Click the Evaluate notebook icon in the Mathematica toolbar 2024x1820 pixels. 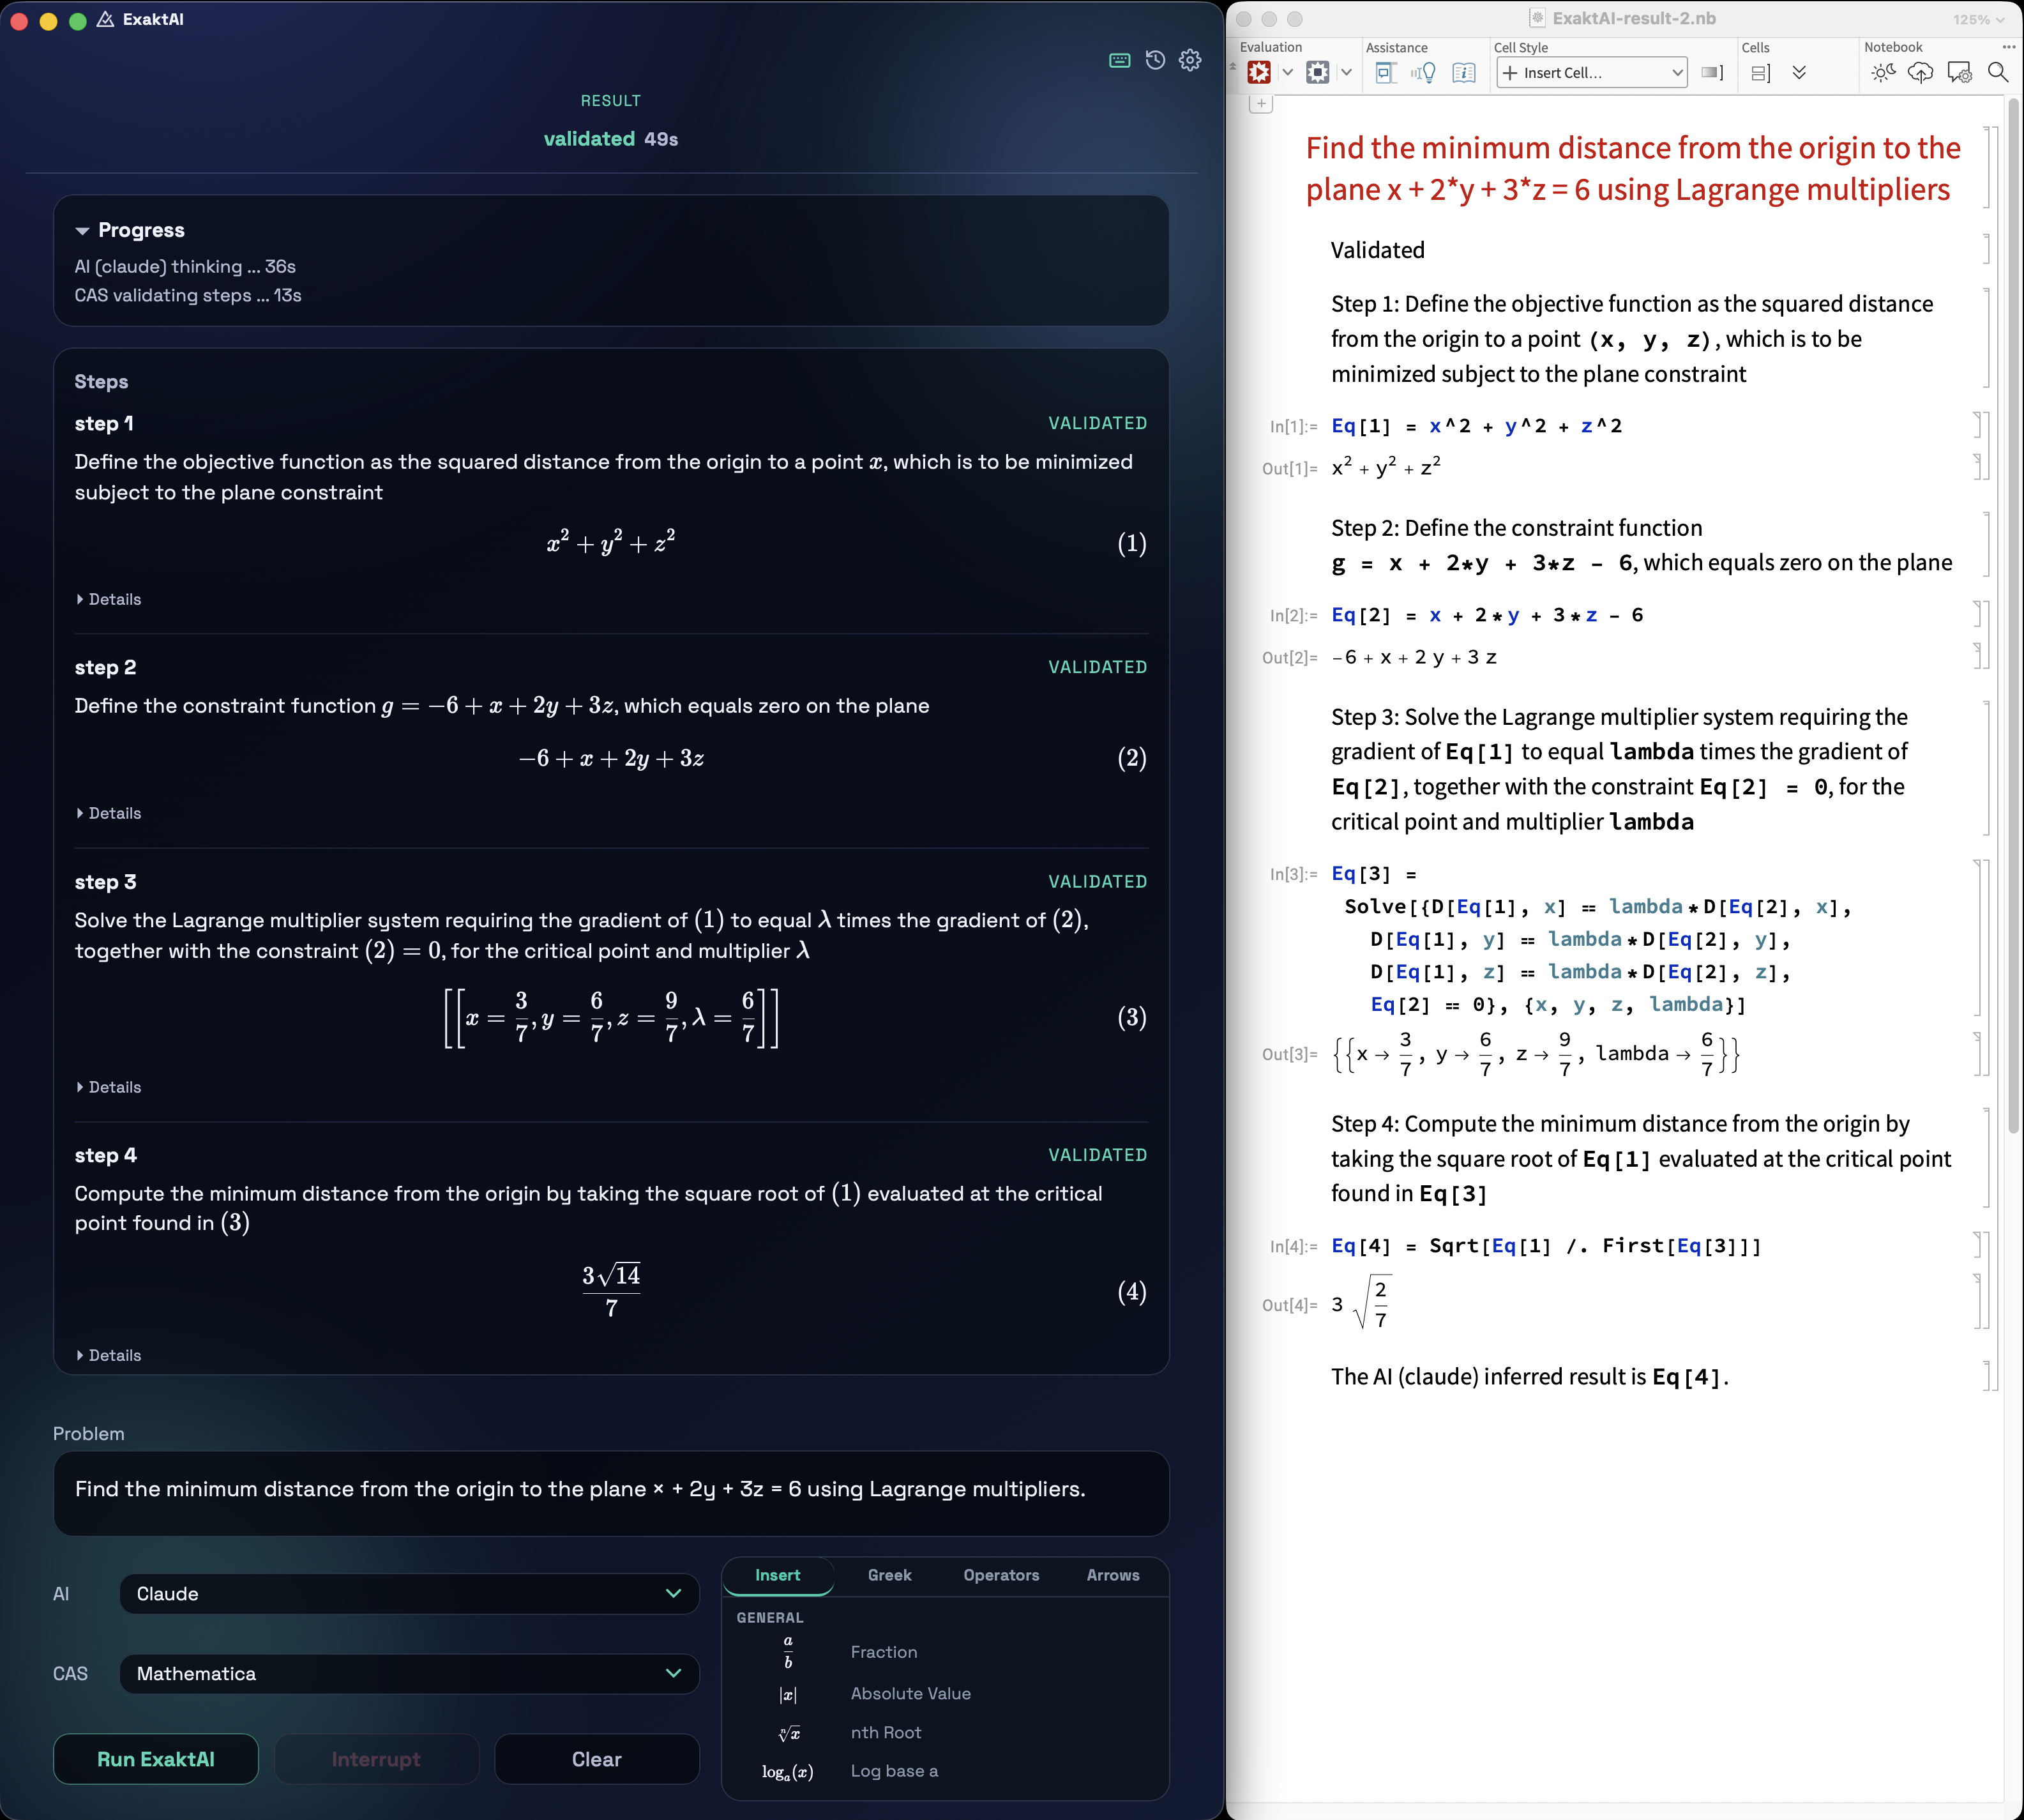[x=1259, y=72]
